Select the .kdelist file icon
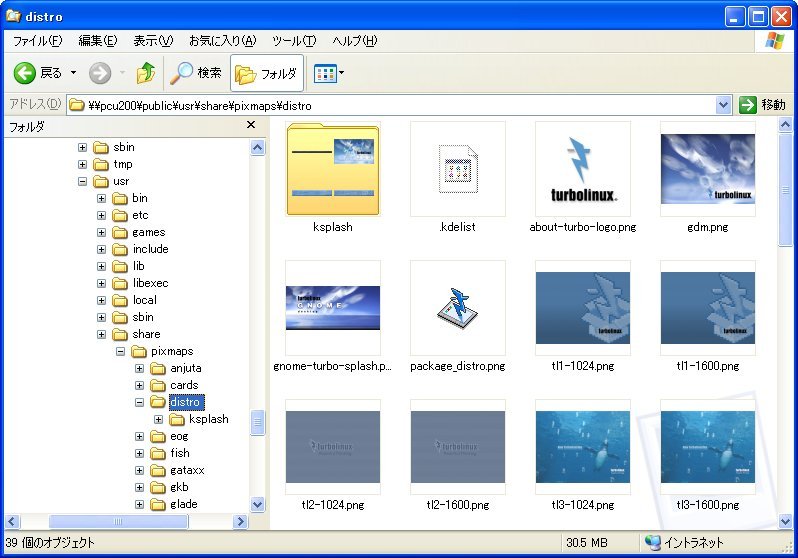 pos(458,169)
